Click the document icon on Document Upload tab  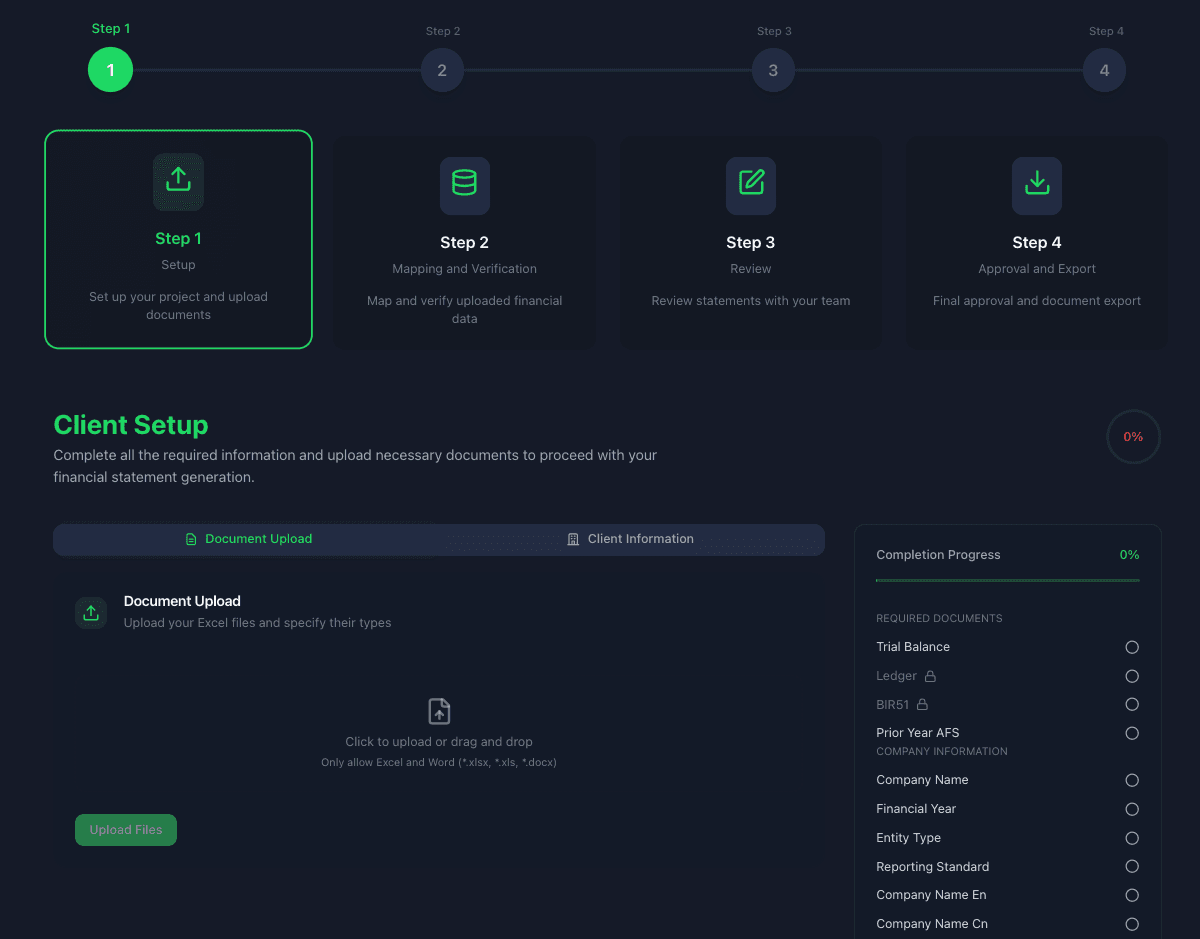[191, 539]
